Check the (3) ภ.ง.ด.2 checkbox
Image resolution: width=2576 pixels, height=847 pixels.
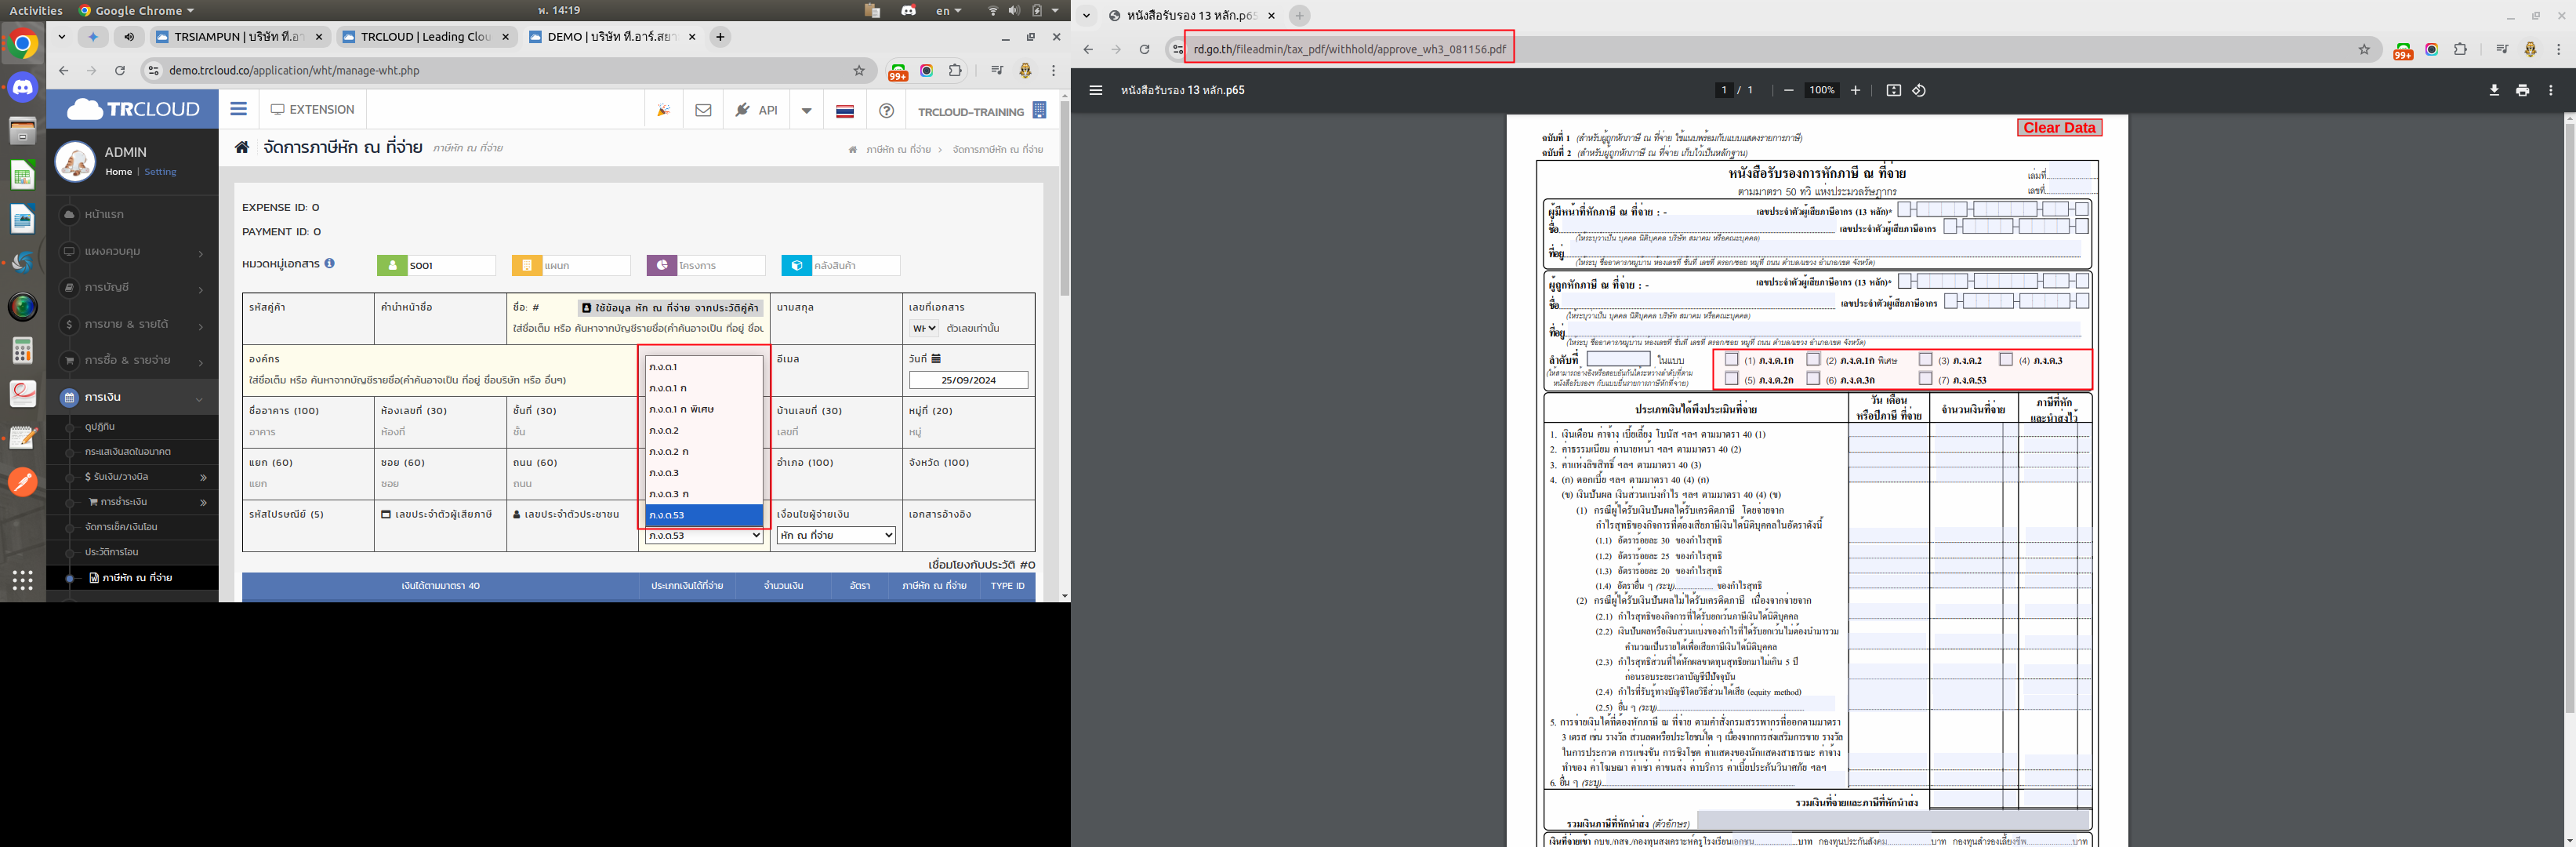[x=1925, y=359]
